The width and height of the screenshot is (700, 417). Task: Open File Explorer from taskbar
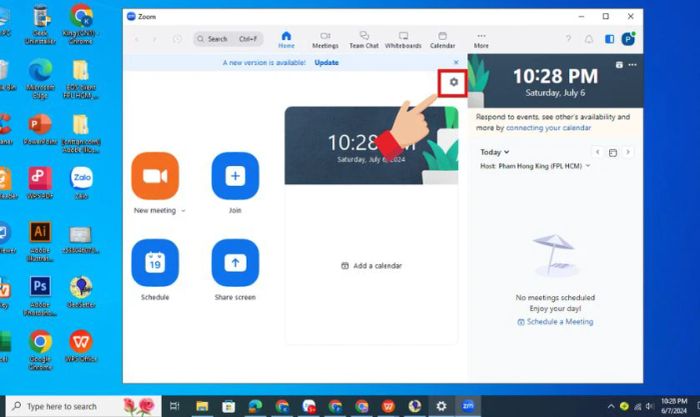click(x=202, y=406)
